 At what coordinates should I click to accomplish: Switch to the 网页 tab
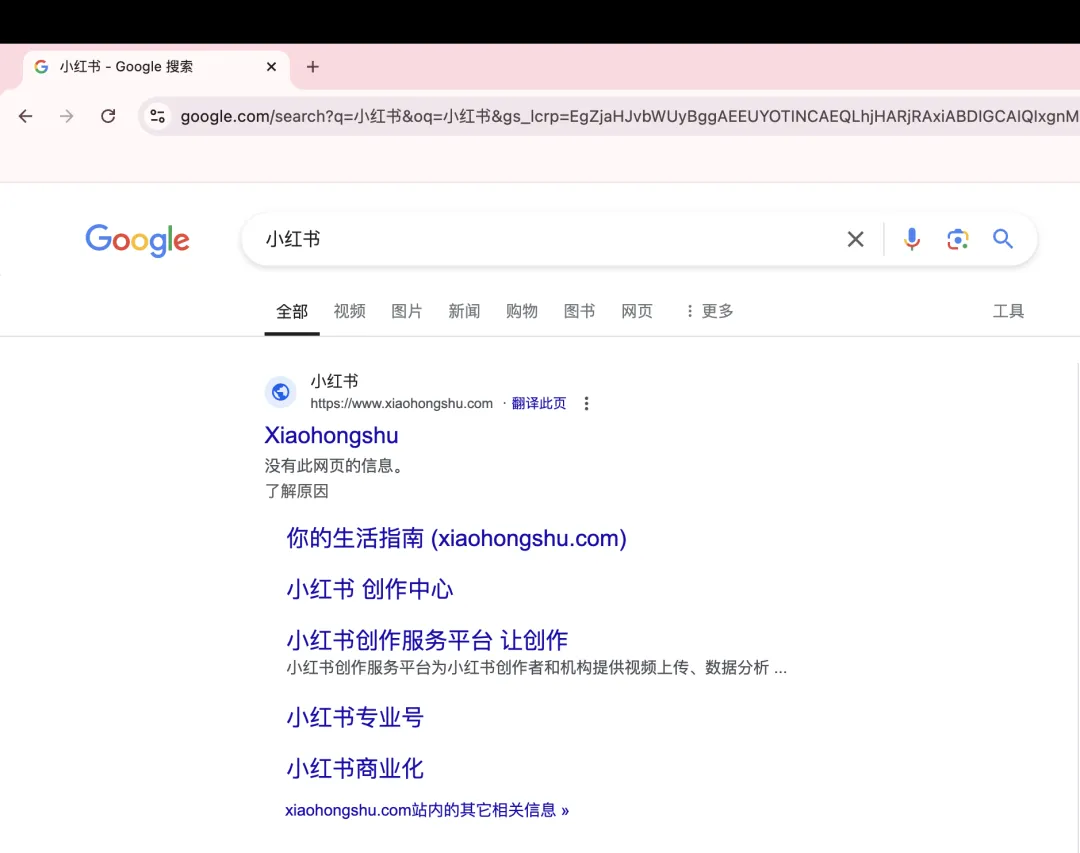[636, 311]
